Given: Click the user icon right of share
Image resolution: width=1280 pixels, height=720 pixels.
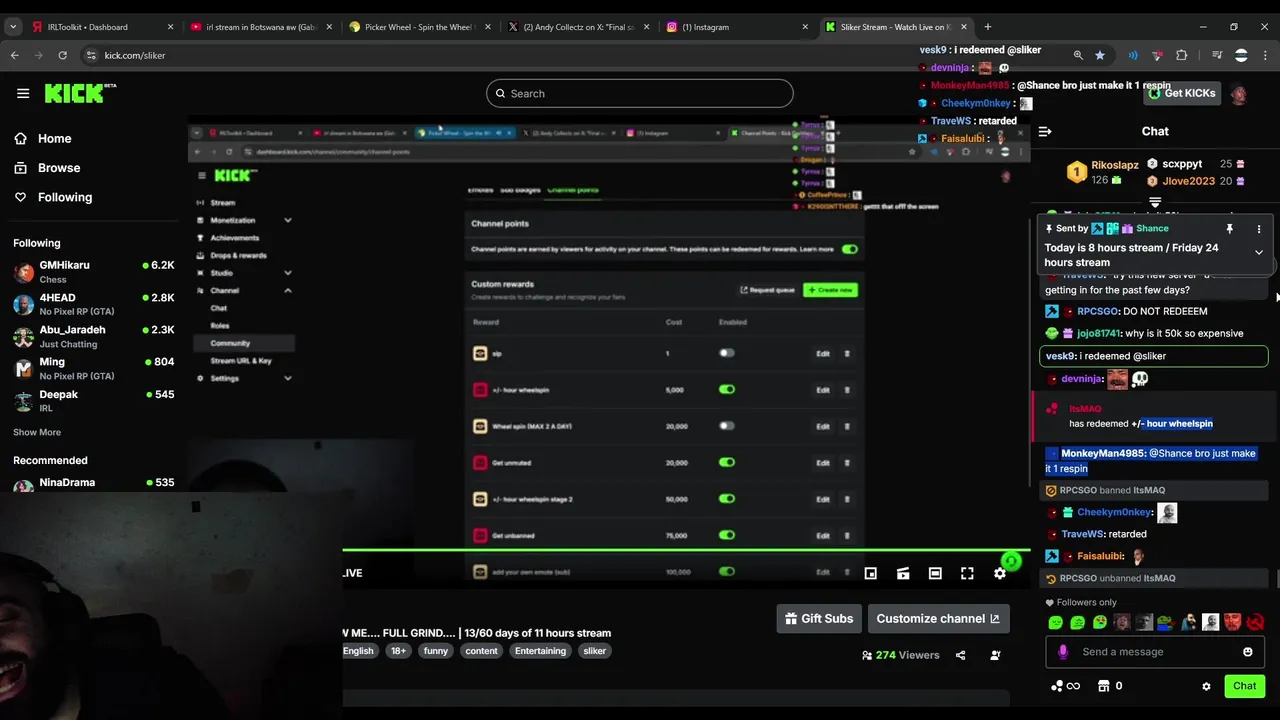Looking at the screenshot, I should point(995,656).
